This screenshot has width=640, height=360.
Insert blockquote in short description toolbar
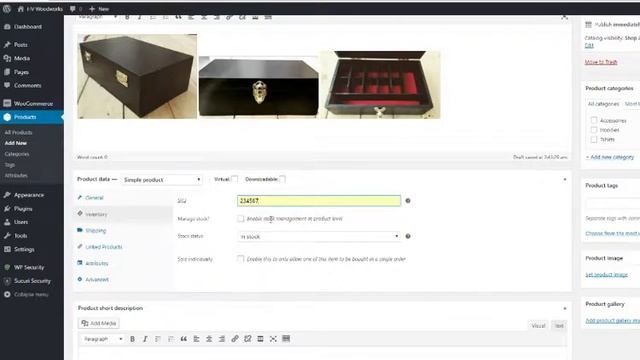pyautogui.click(x=184, y=339)
